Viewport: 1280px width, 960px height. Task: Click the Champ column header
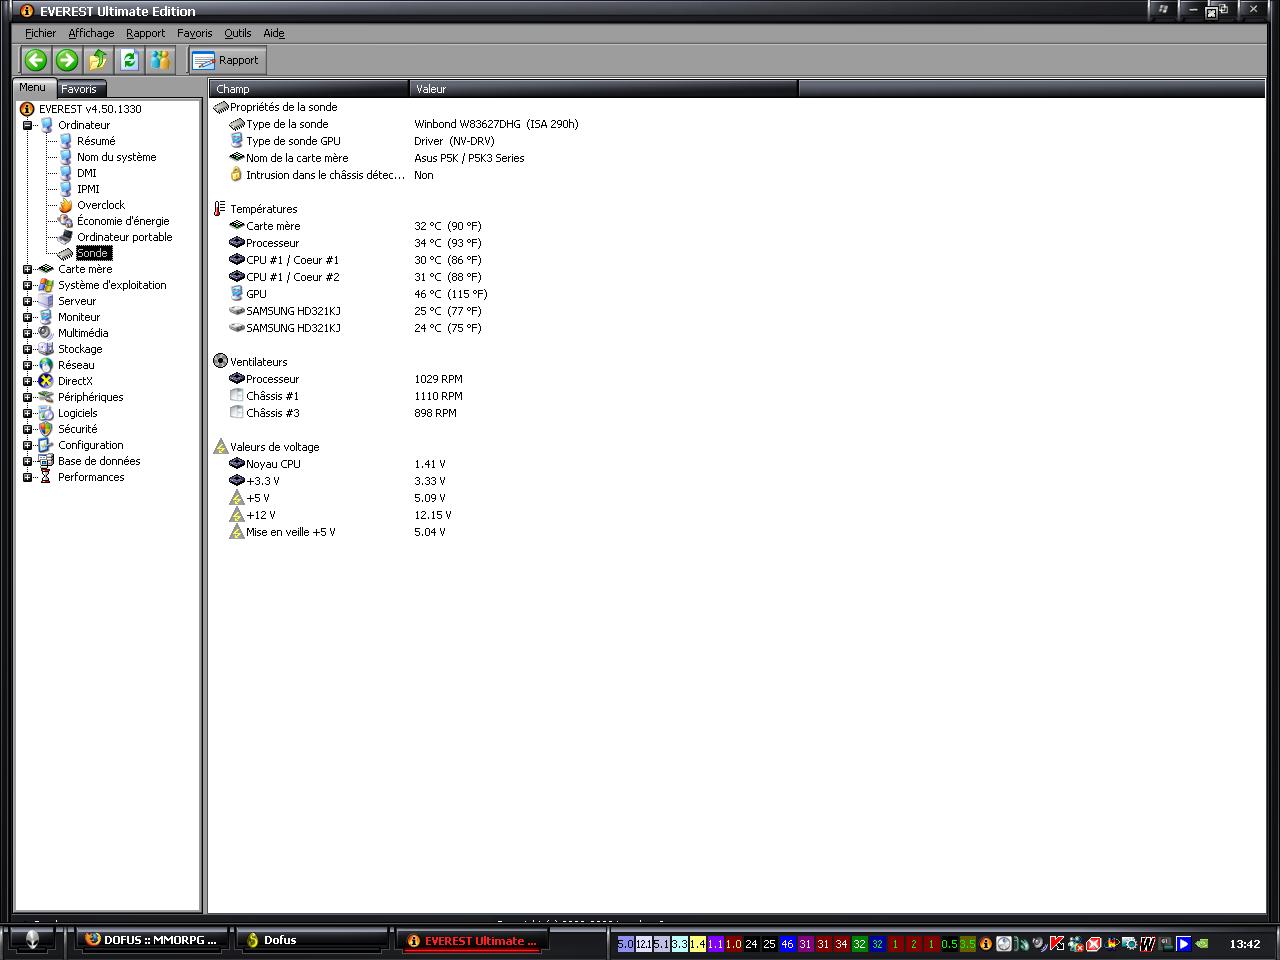click(x=309, y=89)
